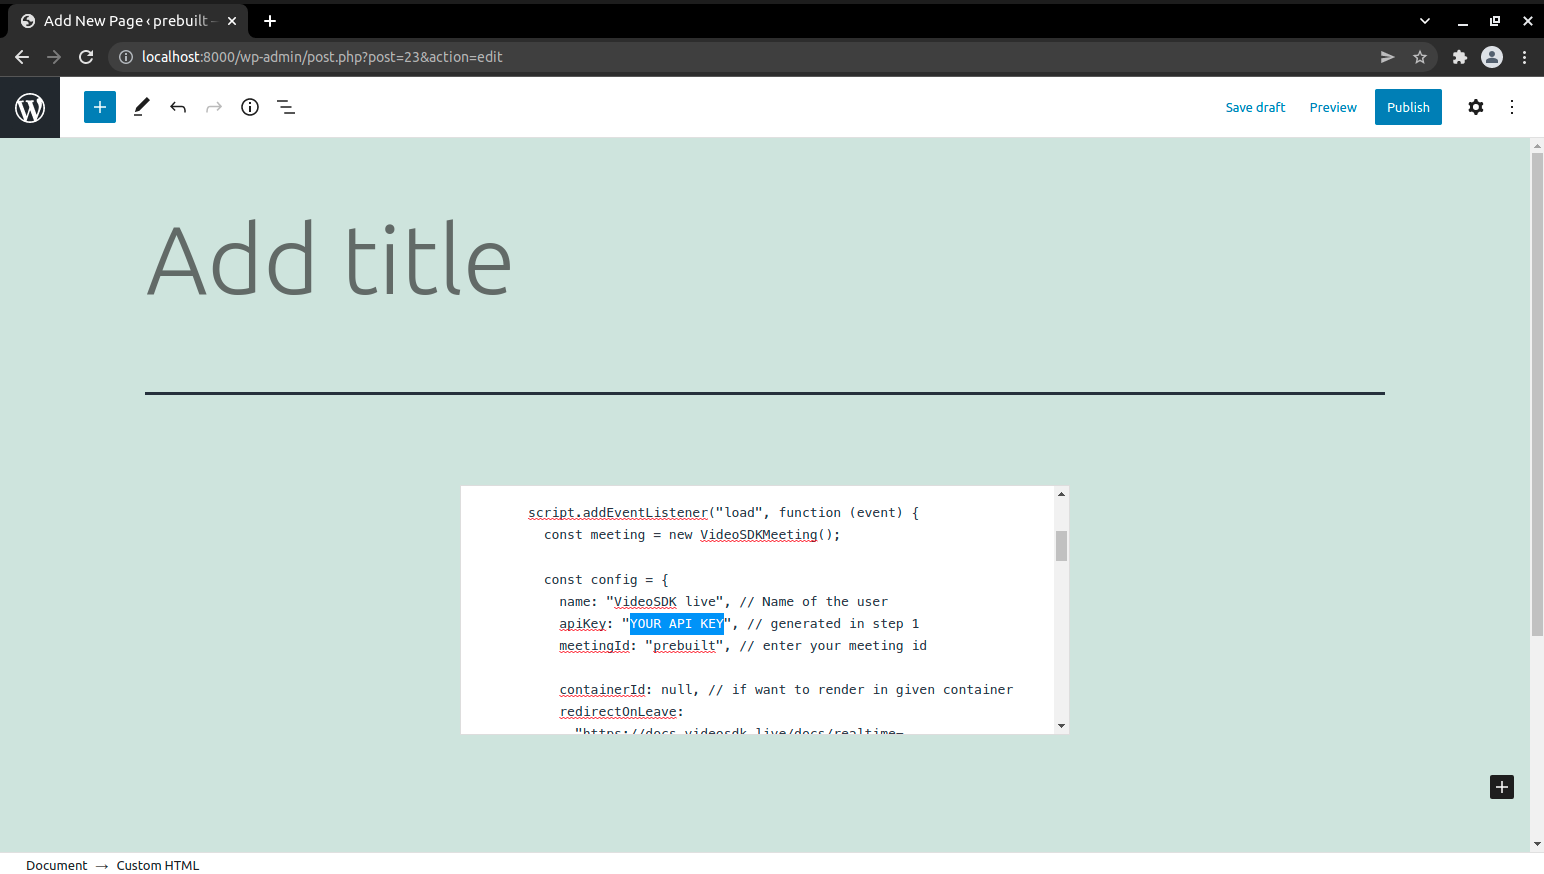Viewport: 1544px width, 874px height.
Task: Undo the last change
Action: (x=178, y=107)
